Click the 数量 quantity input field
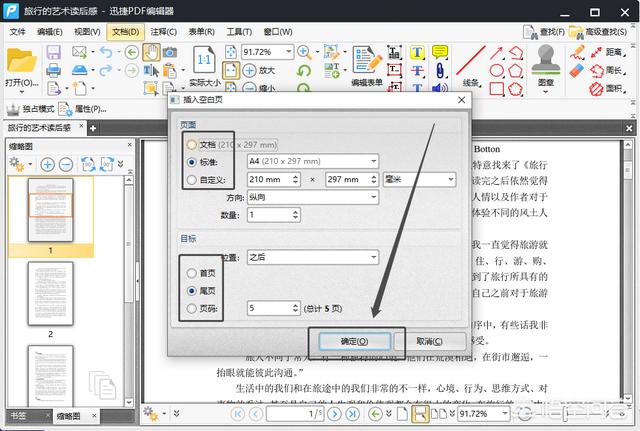 pos(269,215)
